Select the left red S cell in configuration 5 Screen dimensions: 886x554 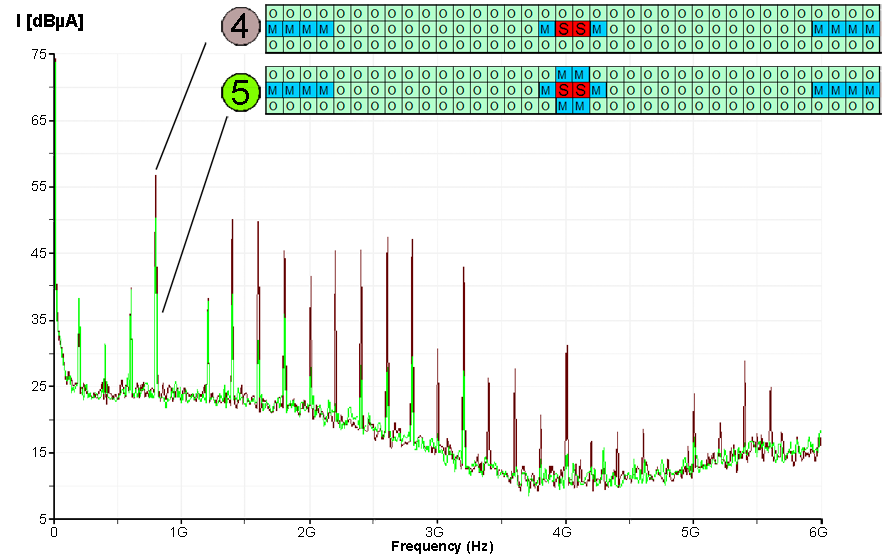[563, 91]
